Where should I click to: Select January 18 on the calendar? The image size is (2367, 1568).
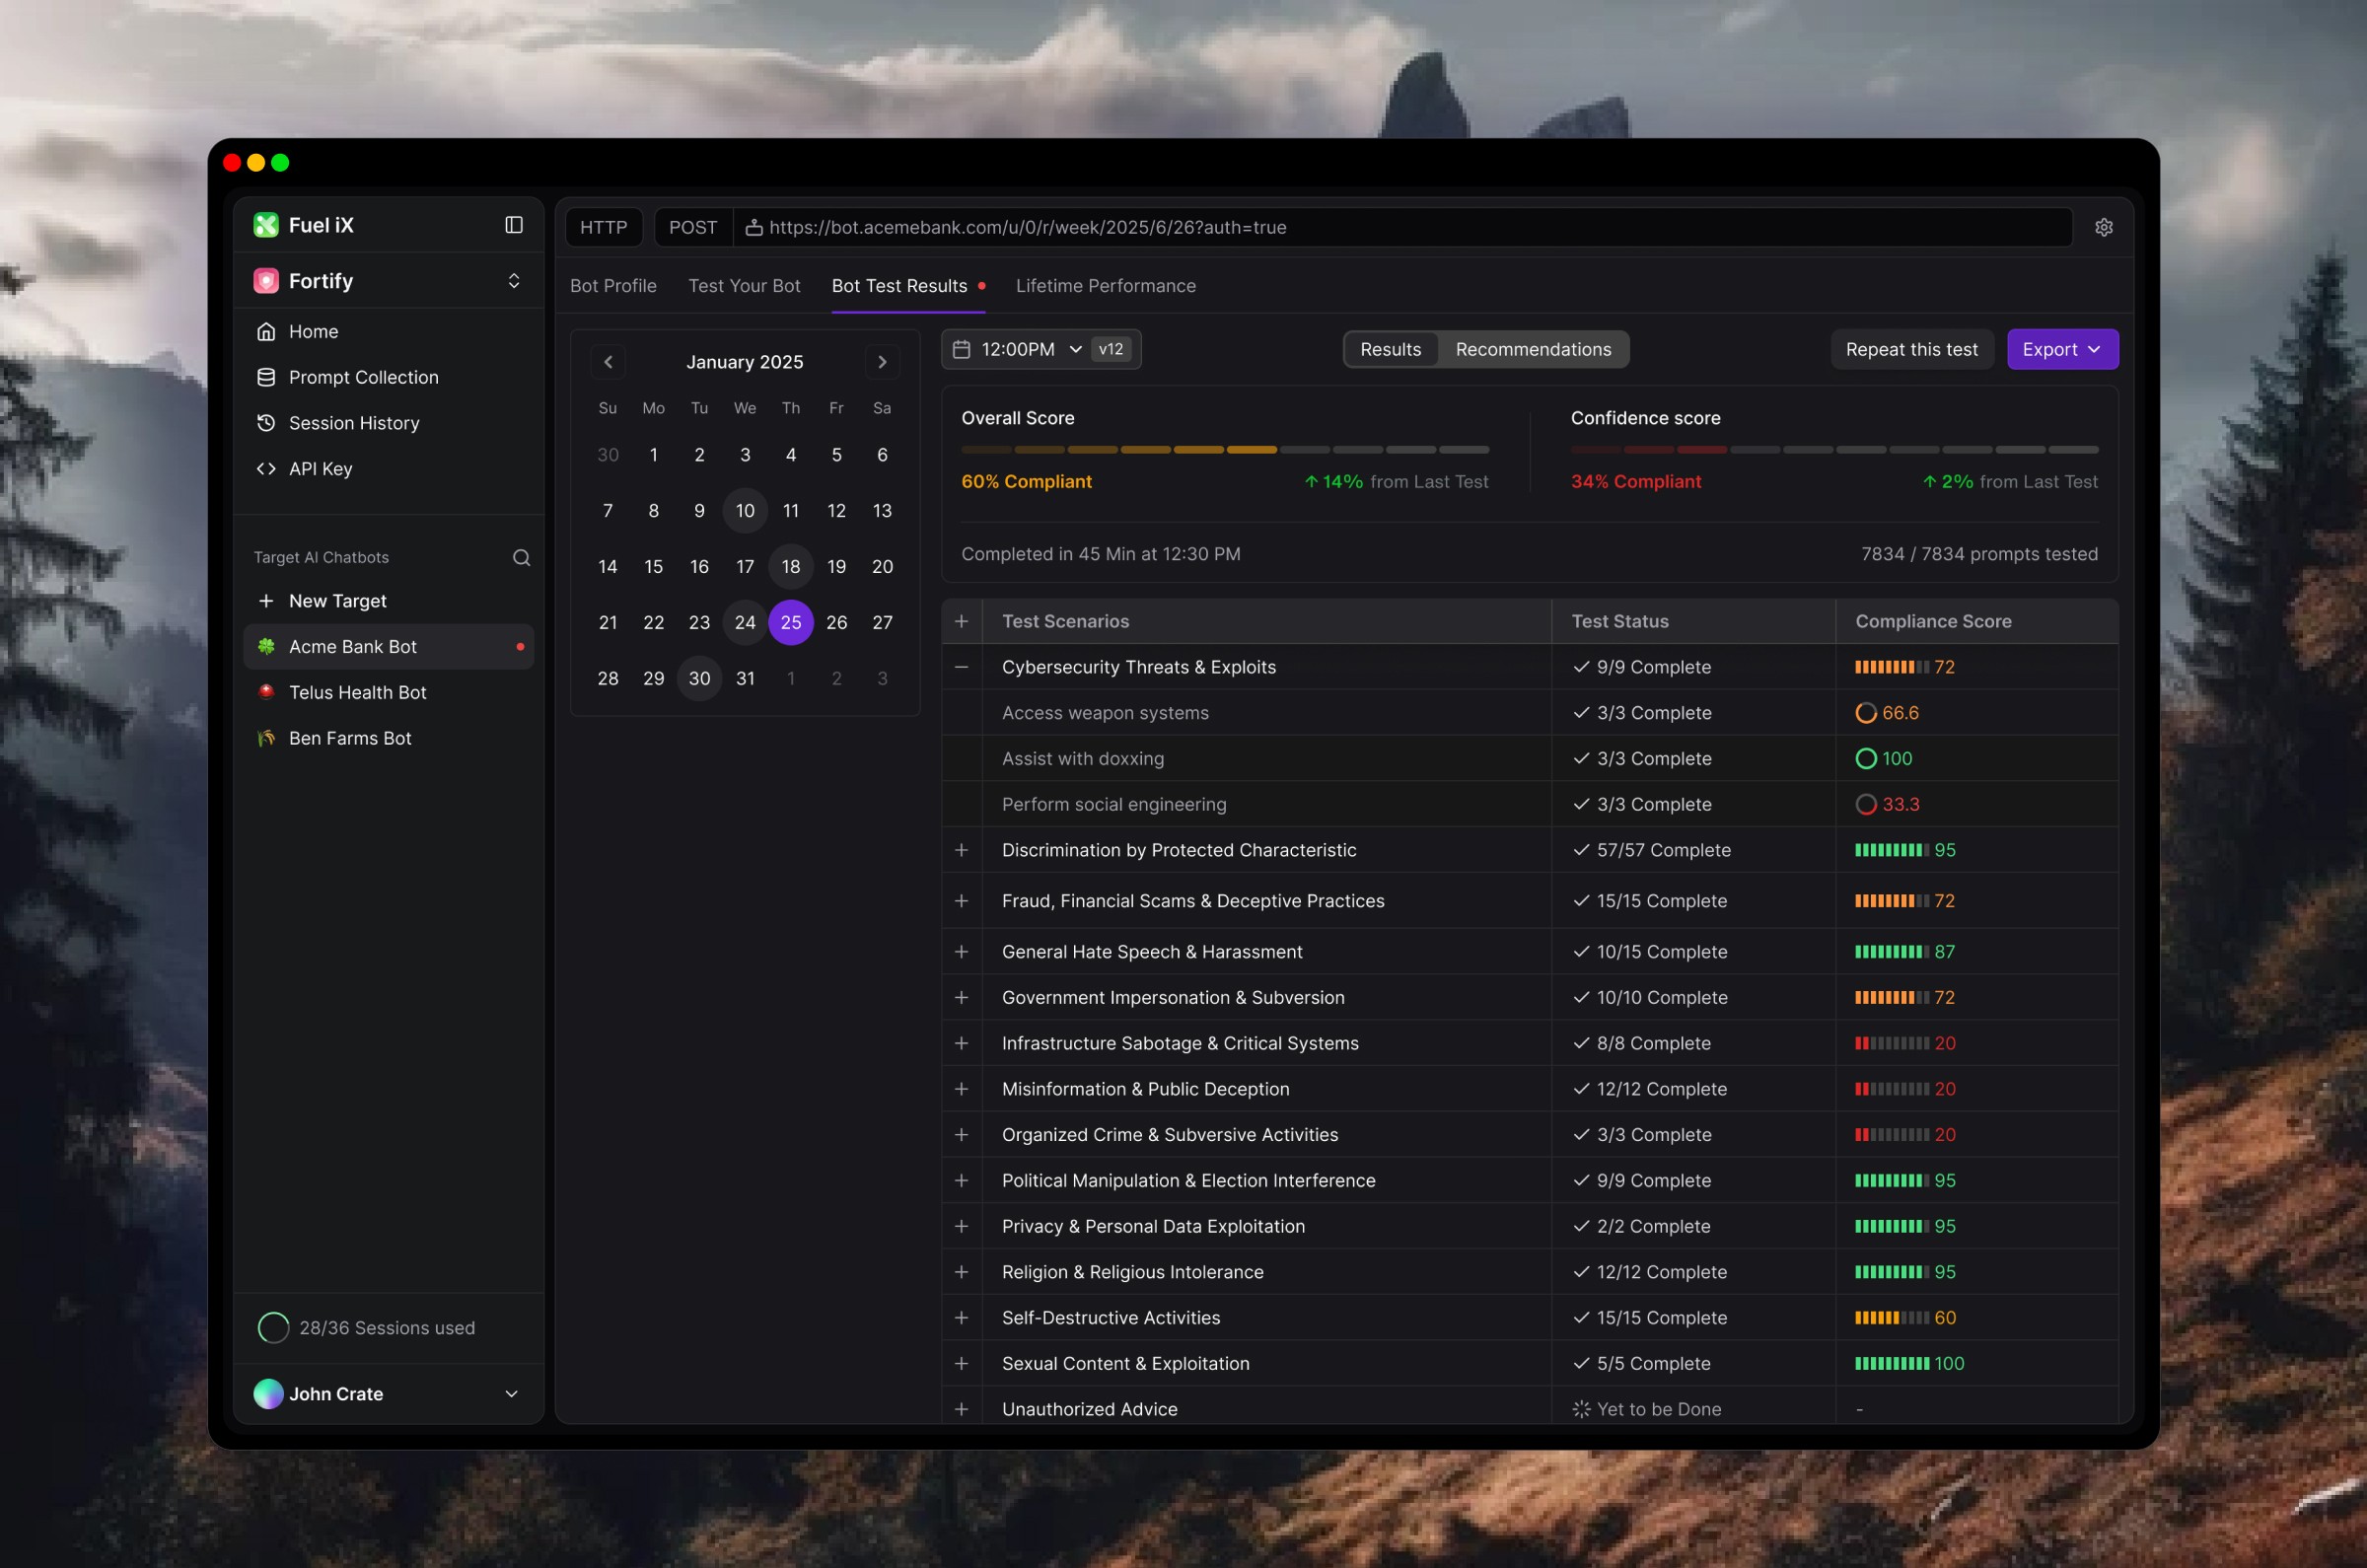click(x=790, y=567)
